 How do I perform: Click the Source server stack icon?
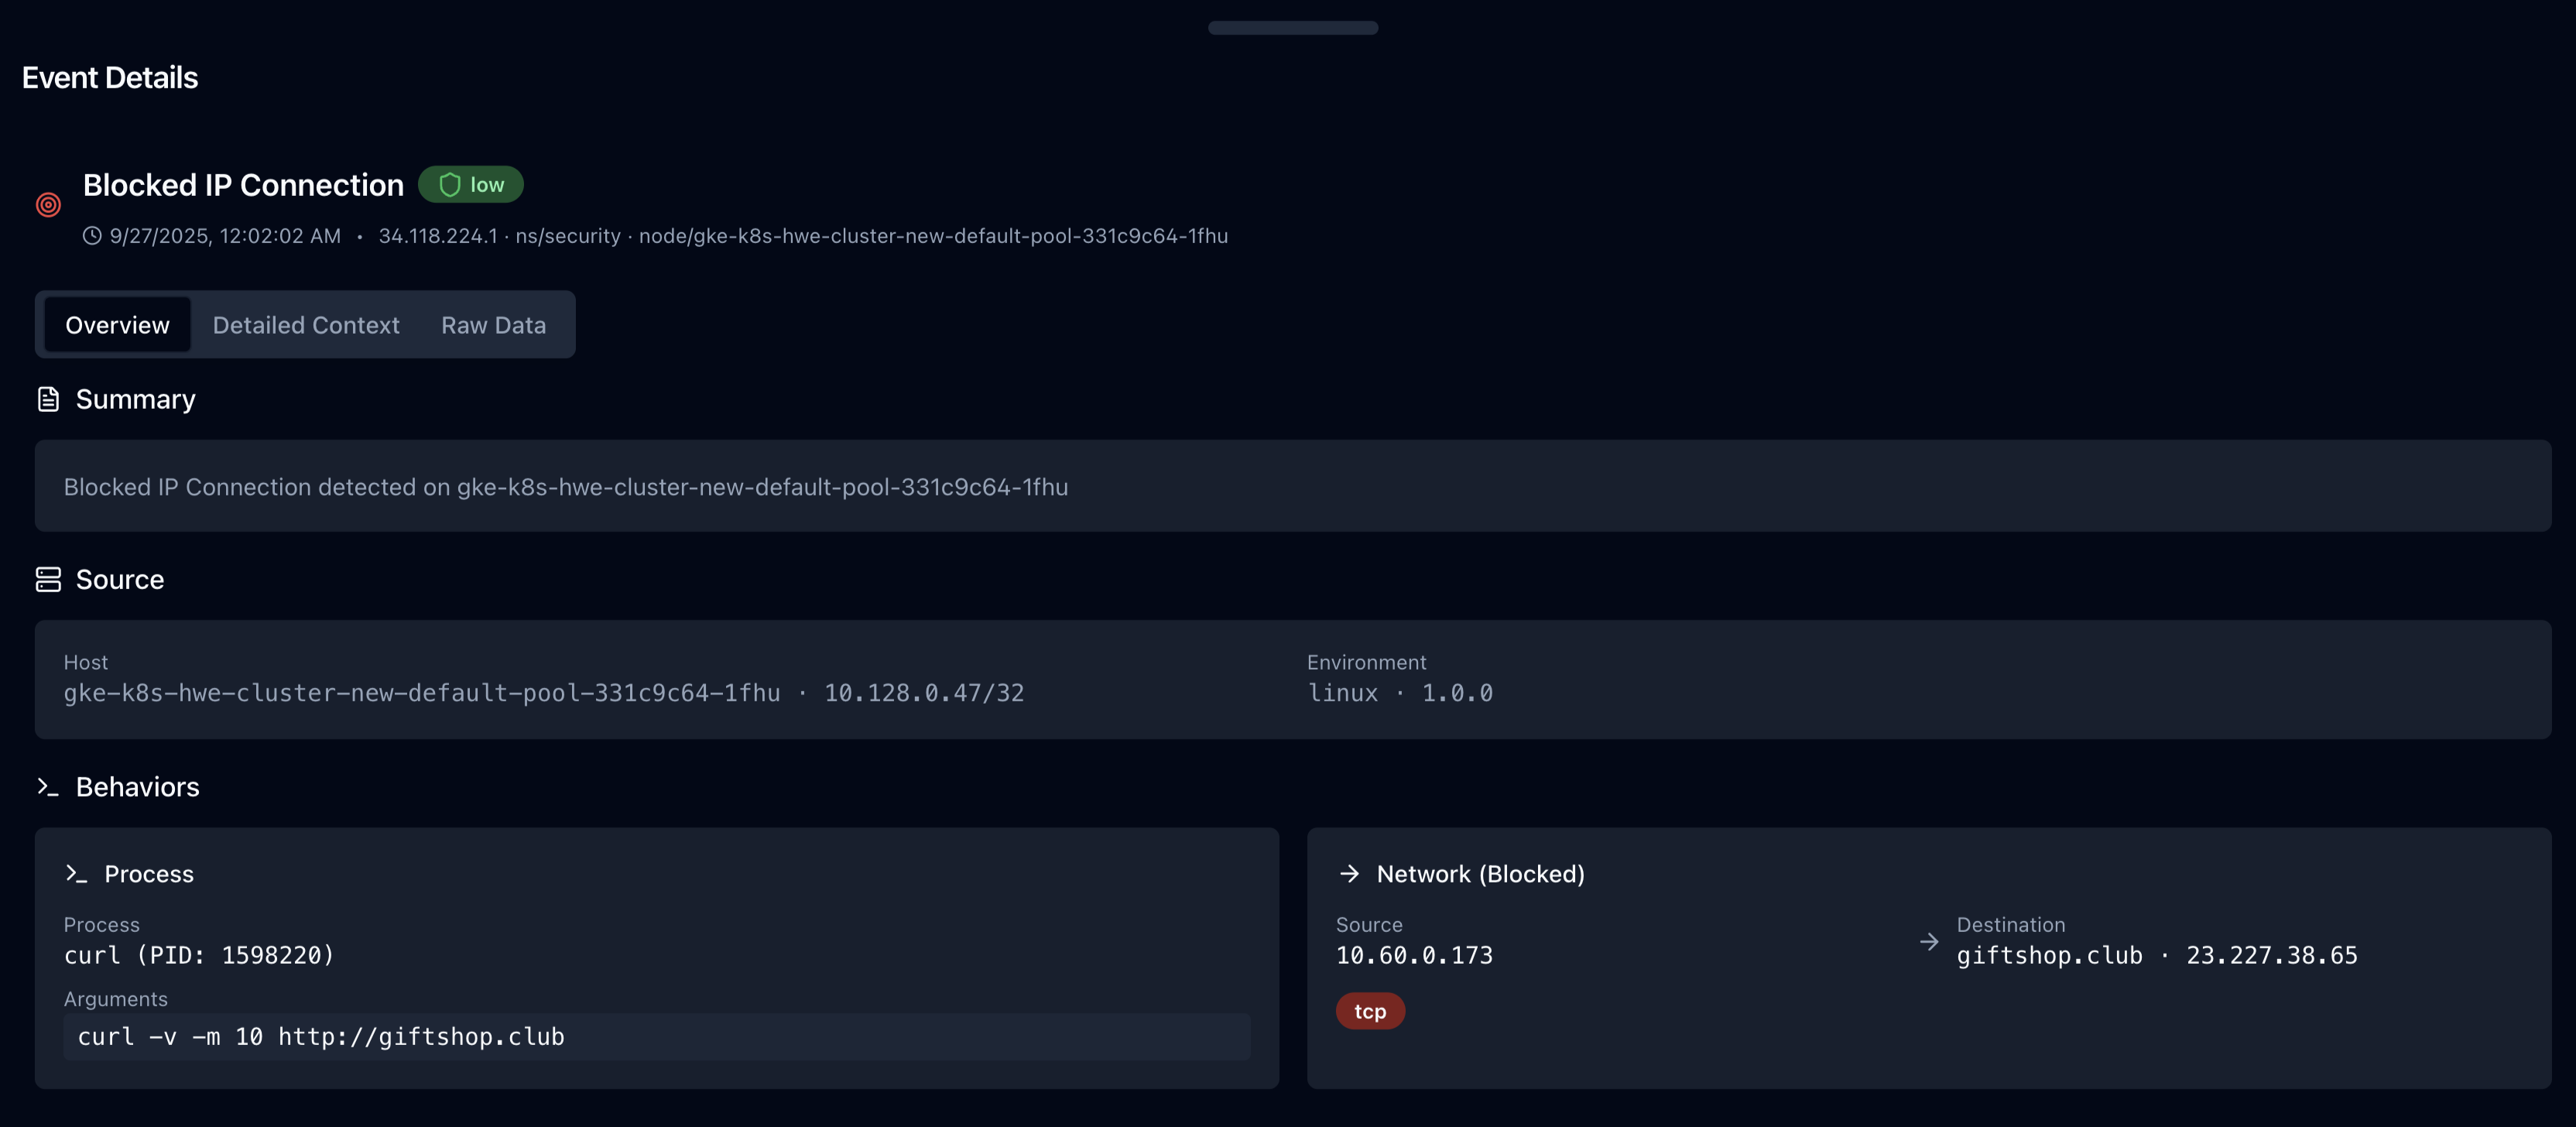(x=48, y=579)
